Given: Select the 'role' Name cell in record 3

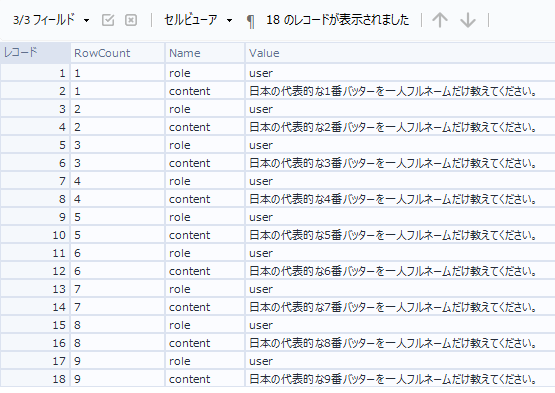Looking at the screenshot, I should [x=205, y=109].
